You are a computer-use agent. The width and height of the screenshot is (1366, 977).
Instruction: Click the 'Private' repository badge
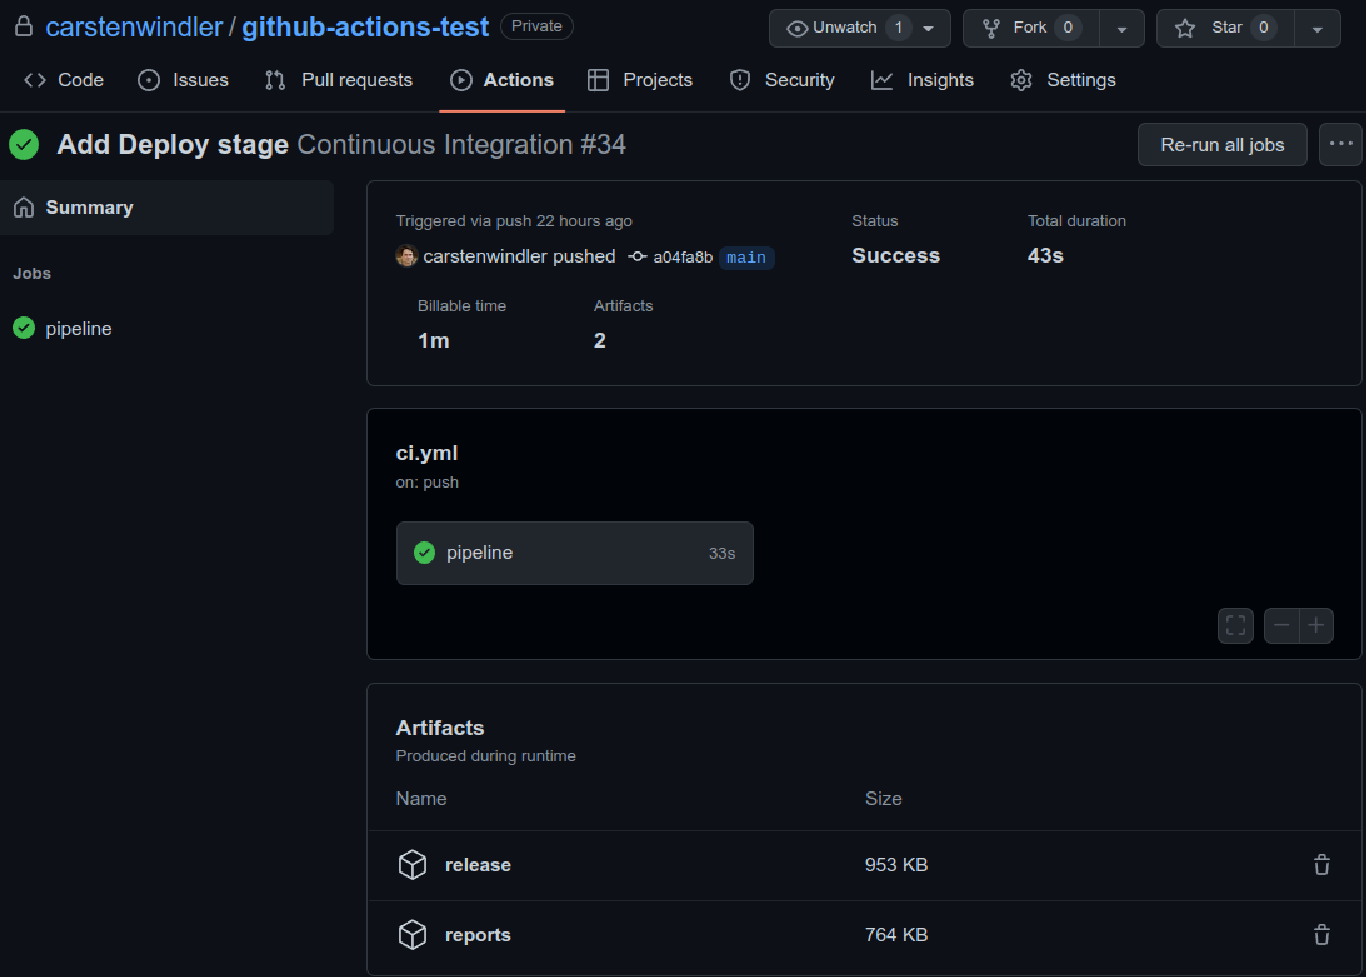pos(537,26)
